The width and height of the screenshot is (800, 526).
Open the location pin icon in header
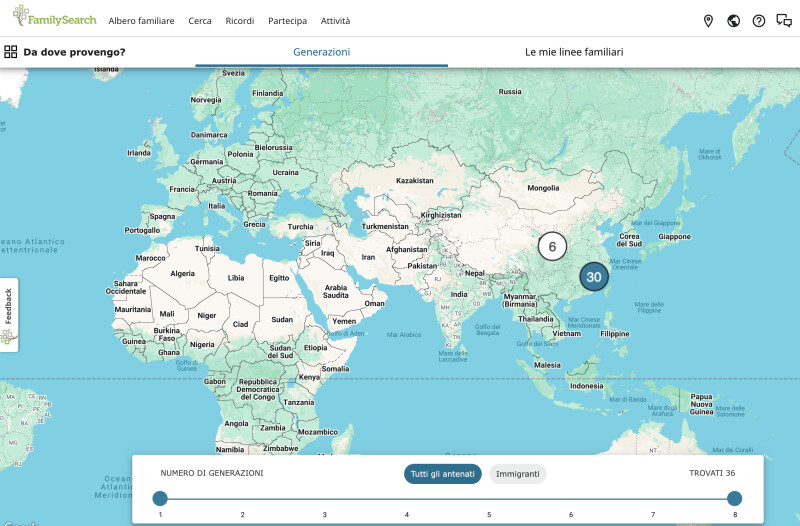click(x=708, y=21)
